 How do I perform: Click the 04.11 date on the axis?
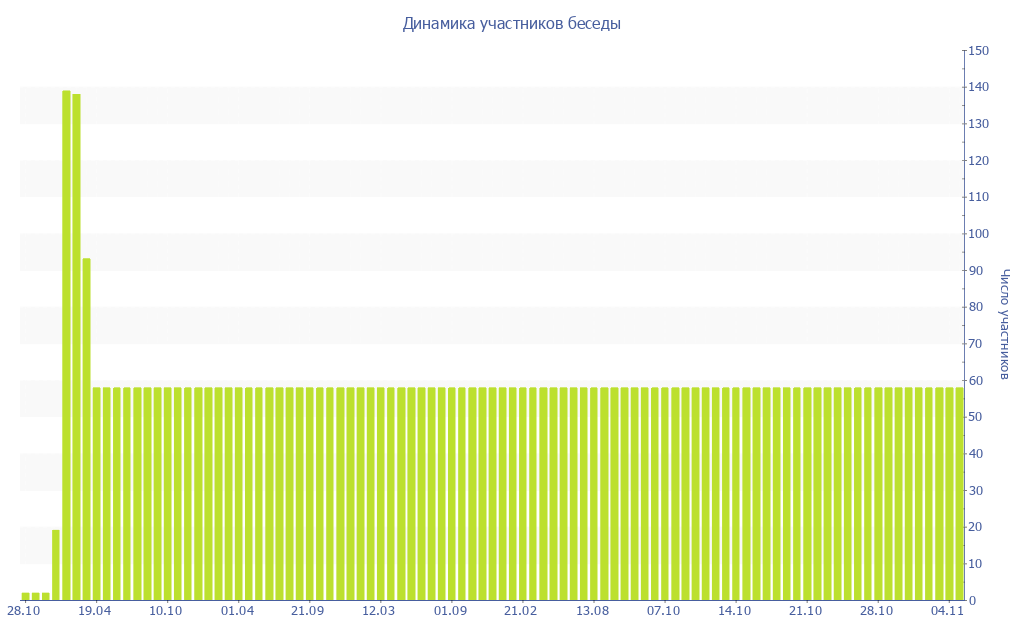coord(947,611)
